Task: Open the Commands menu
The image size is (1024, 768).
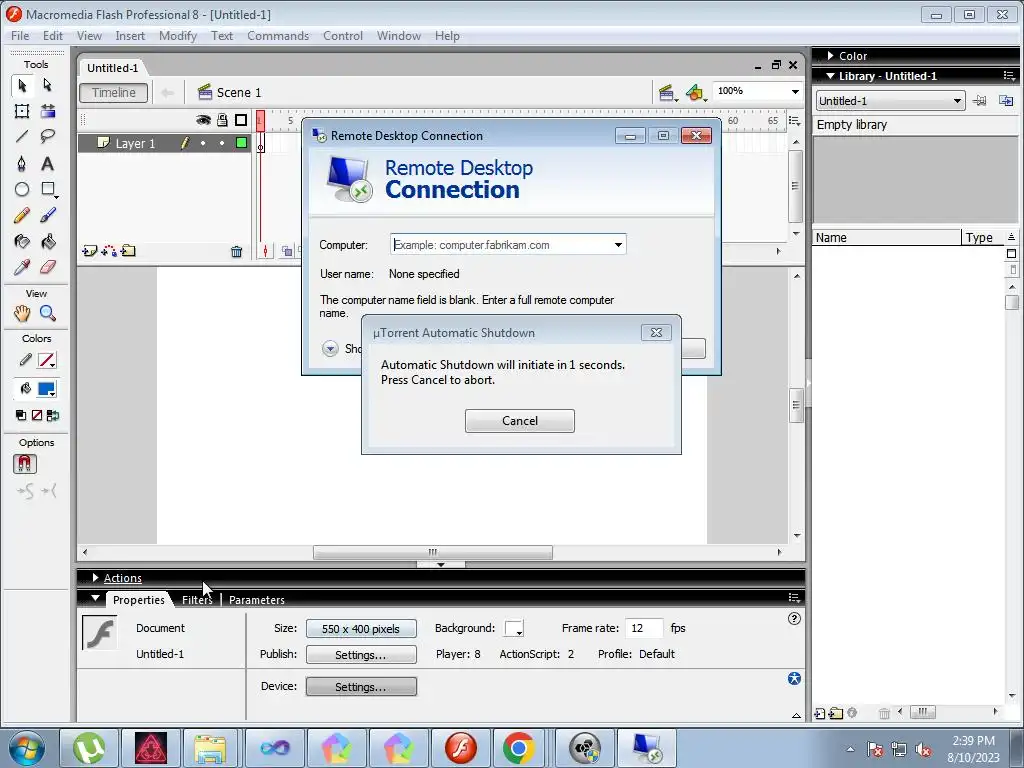Action: 278,36
